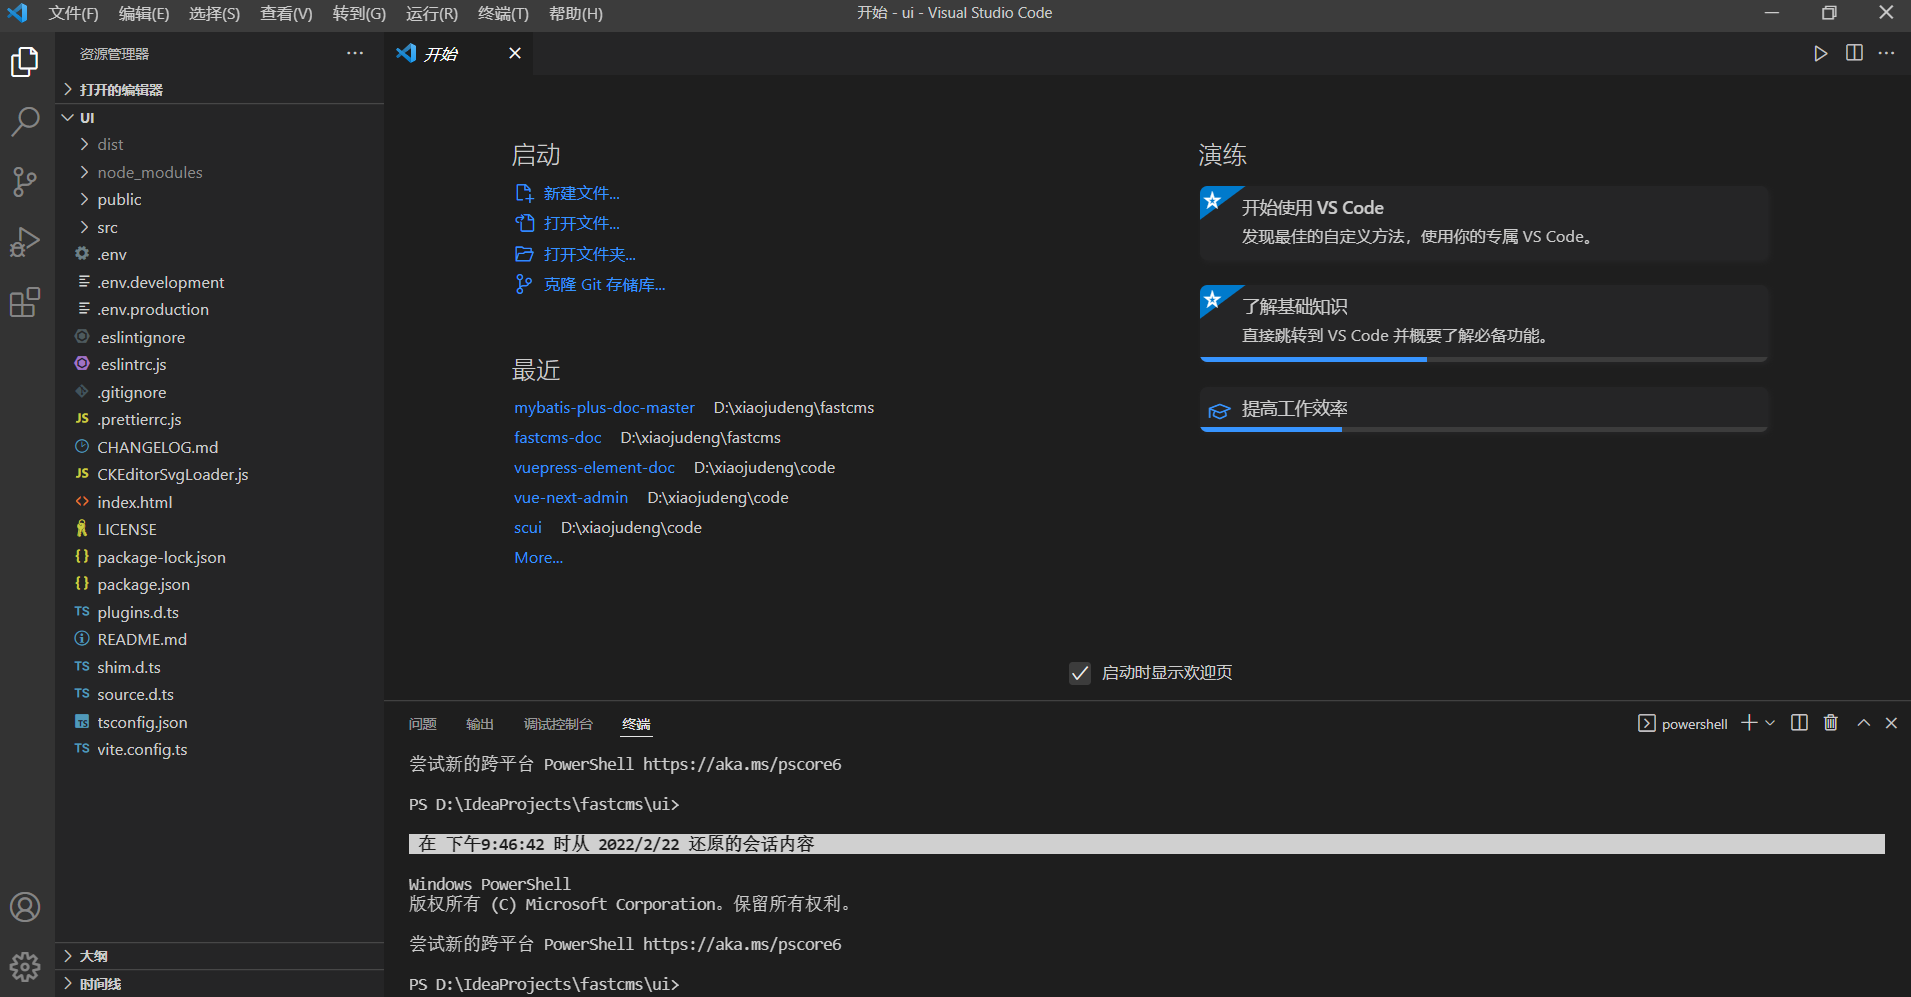1911x997 pixels.
Task: Split the terminal panel
Action: 1799,723
